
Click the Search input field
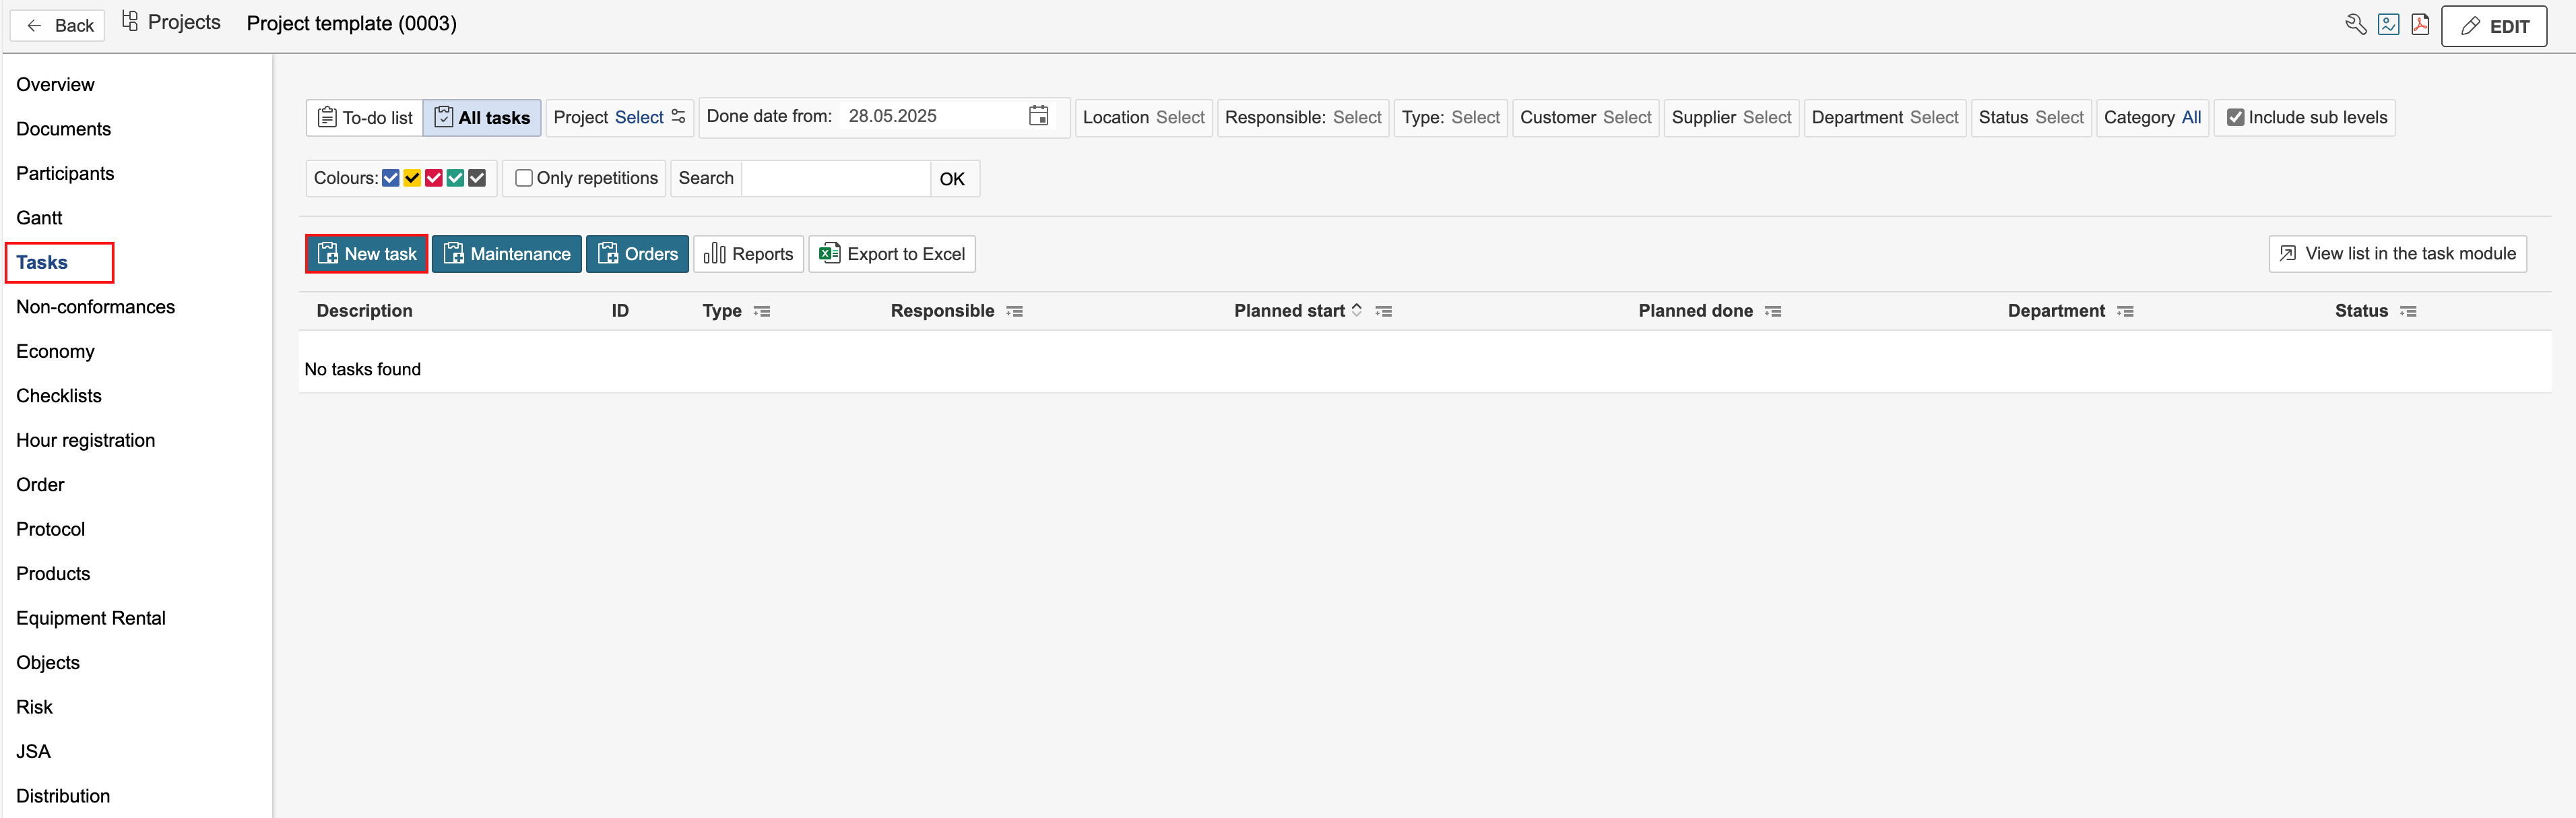point(835,179)
